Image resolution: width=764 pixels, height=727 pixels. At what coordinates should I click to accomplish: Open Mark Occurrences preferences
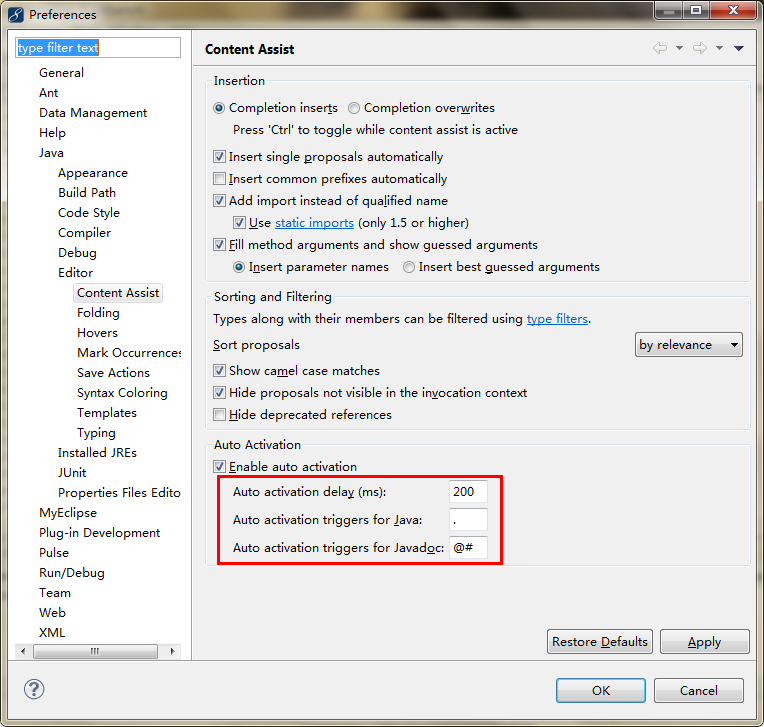click(x=129, y=353)
